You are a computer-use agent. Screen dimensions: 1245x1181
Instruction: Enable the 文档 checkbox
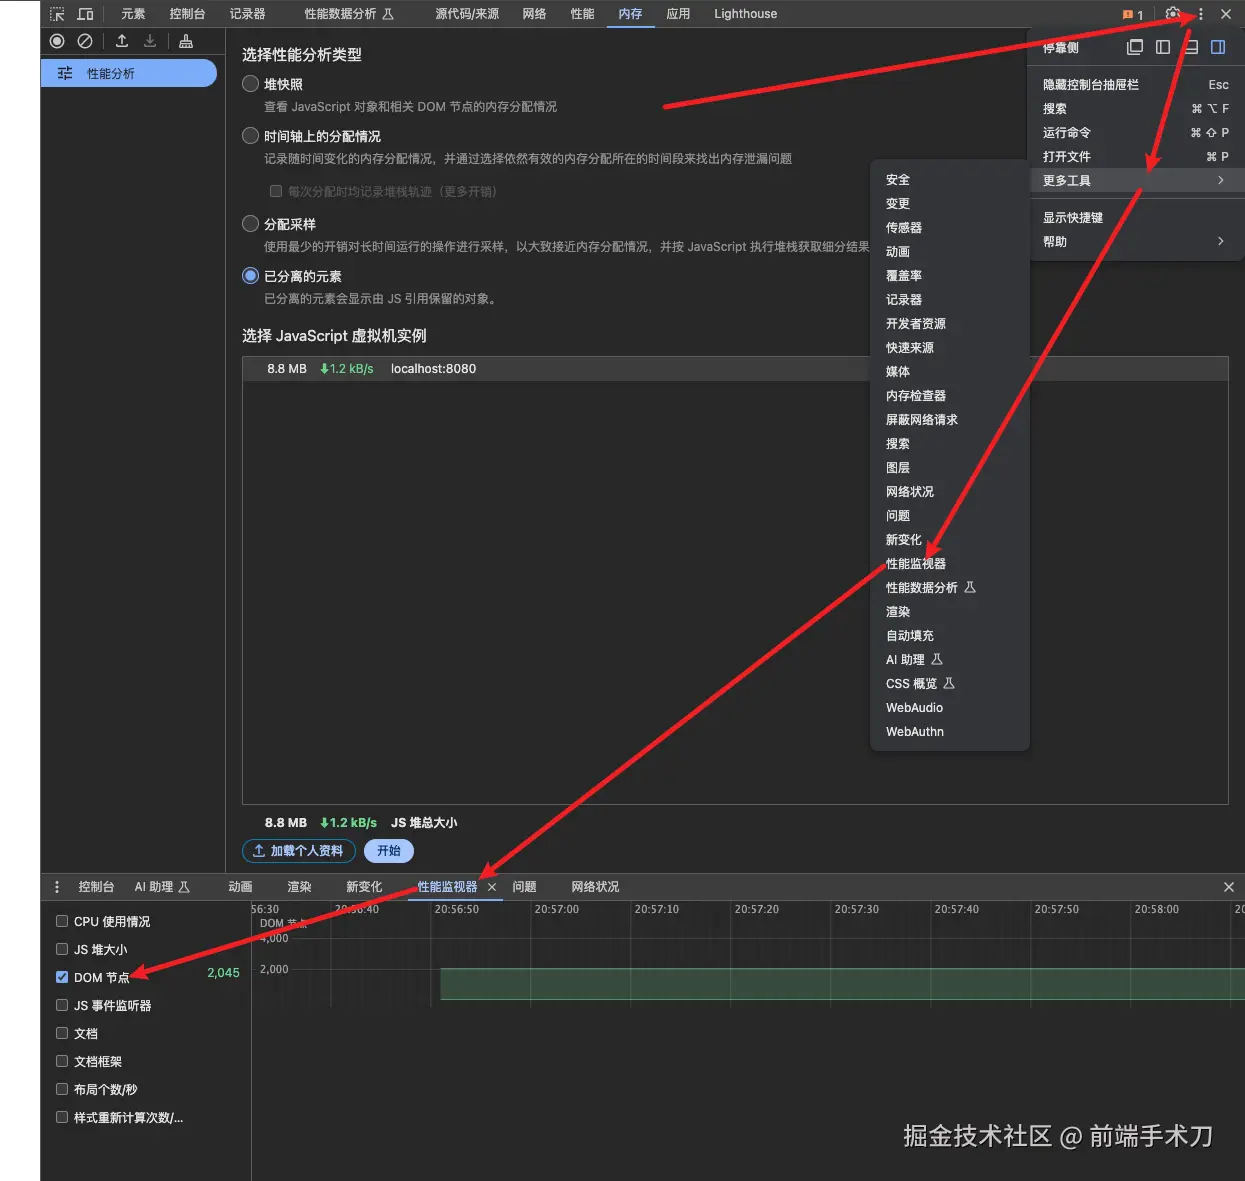pos(62,1033)
